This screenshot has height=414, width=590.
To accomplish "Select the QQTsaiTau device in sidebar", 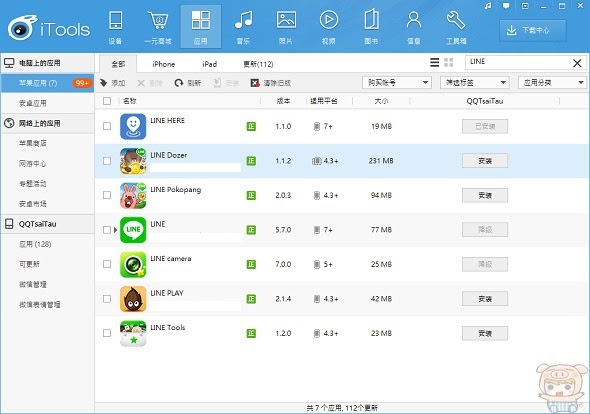I will coord(47,224).
